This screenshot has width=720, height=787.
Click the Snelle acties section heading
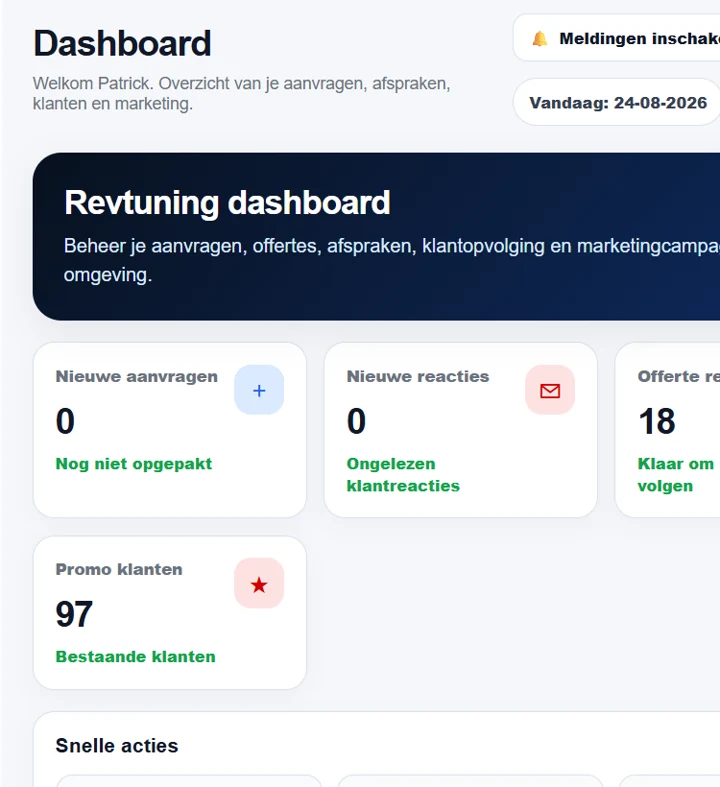coord(117,746)
